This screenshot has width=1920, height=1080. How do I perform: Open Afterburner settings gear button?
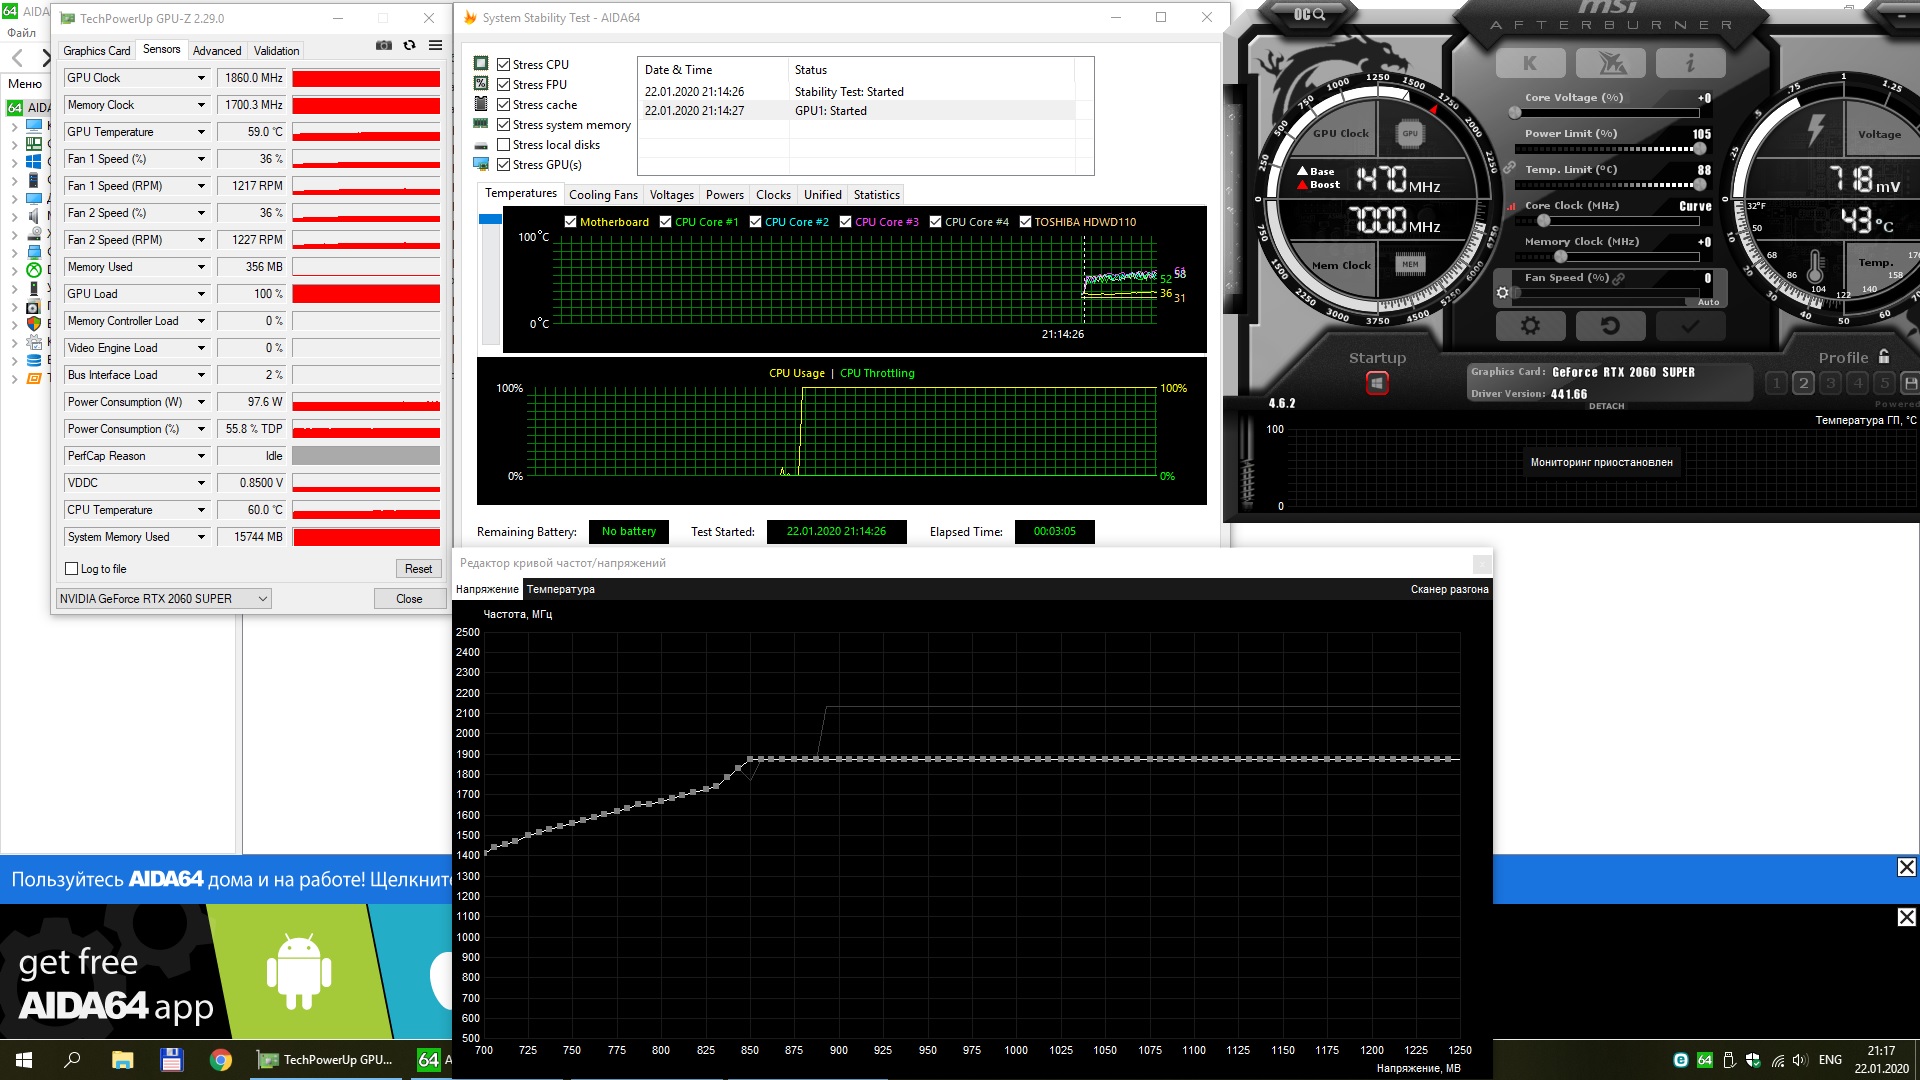(1530, 326)
